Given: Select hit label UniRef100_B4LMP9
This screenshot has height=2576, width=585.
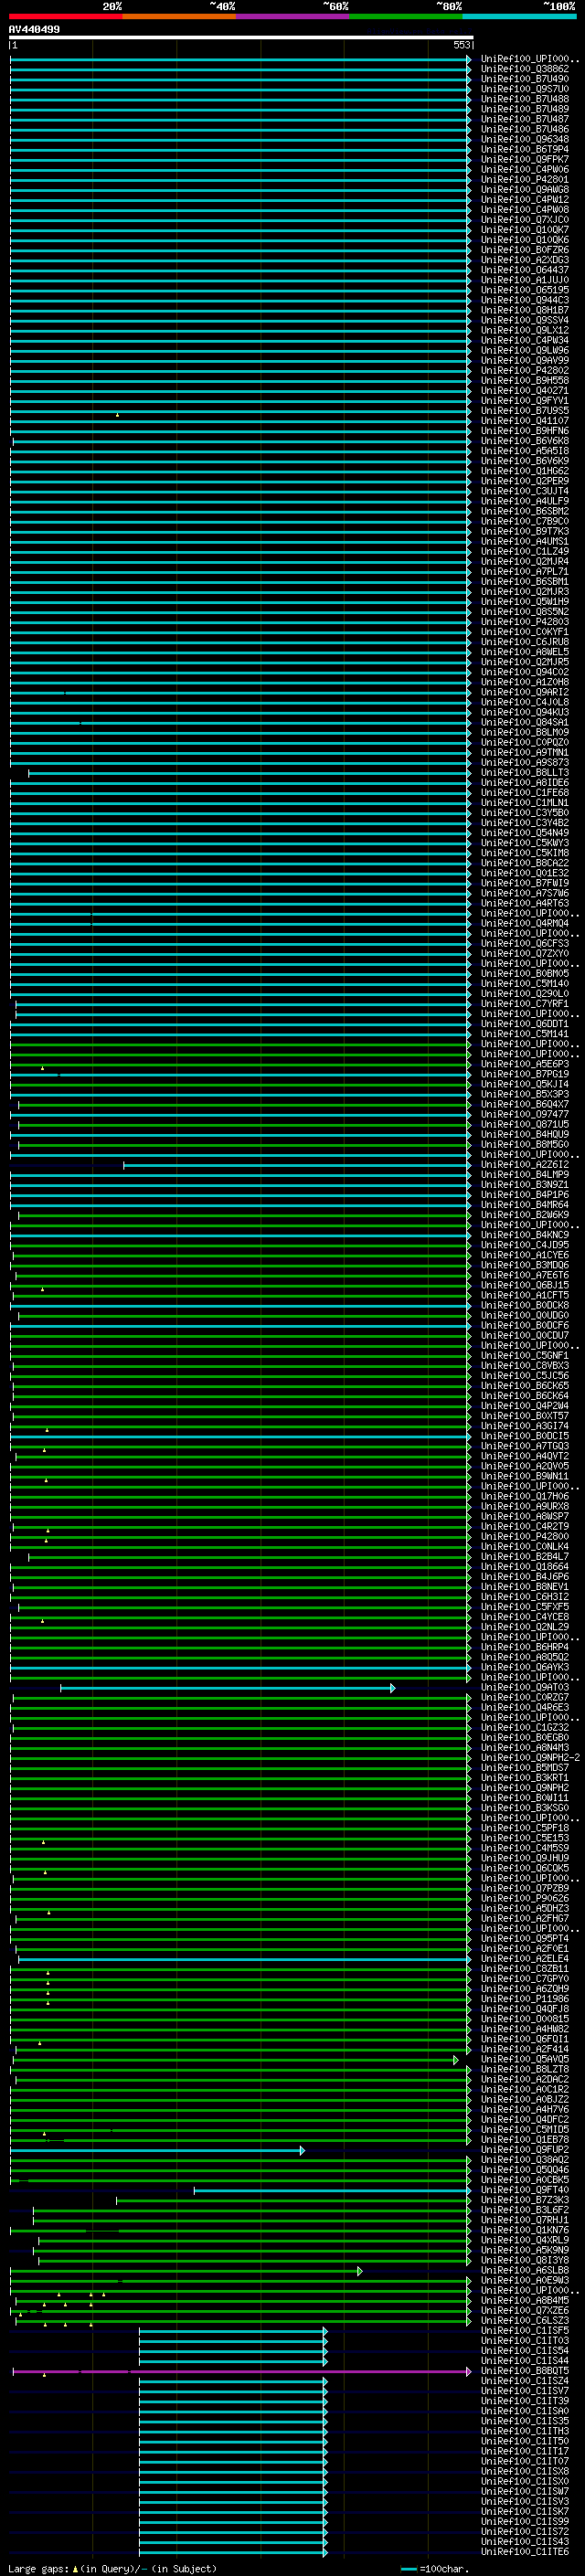Looking at the screenshot, I should [x=524, y=1174].
